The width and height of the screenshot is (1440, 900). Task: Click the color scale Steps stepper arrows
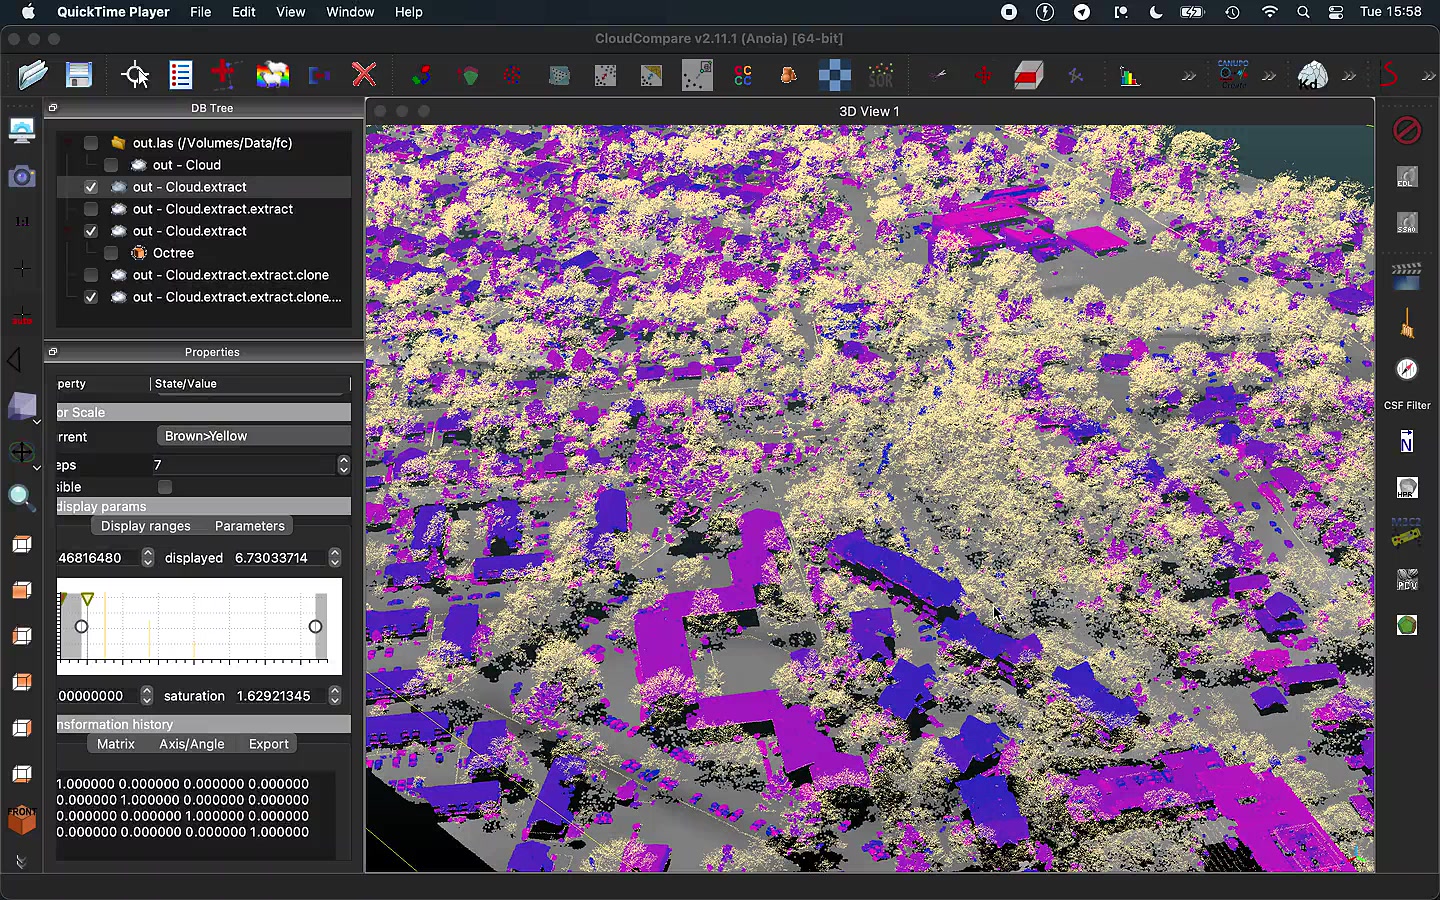point(343,465)
